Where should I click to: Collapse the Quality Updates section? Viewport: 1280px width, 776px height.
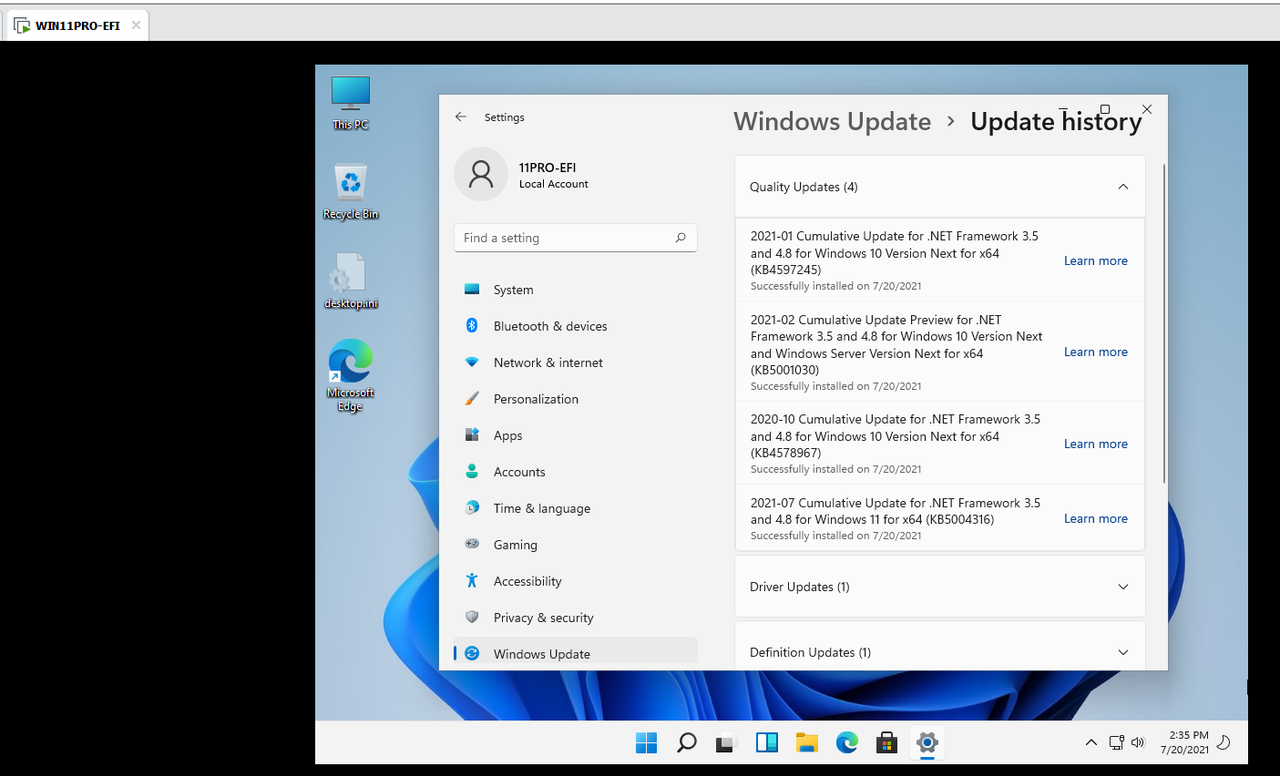(x=1123, y=187)
